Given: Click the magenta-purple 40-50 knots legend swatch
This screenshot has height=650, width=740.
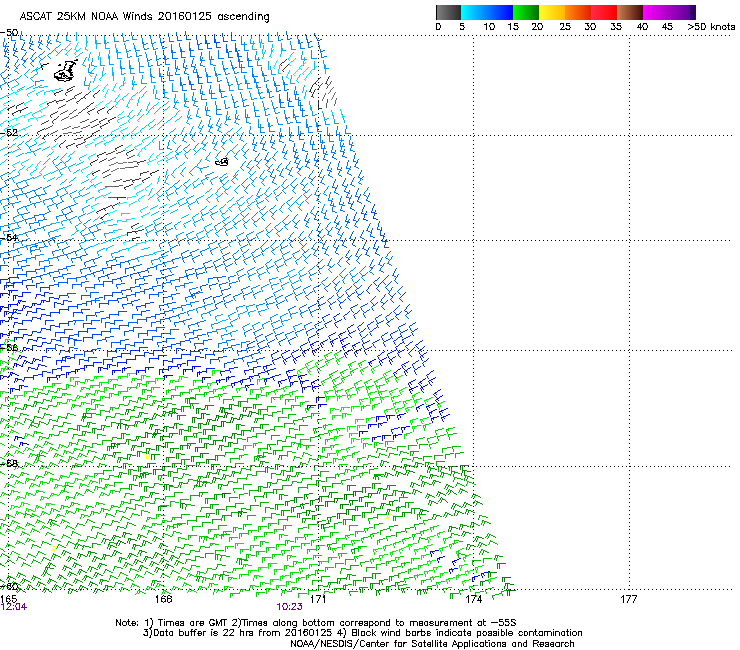Looking at the screenshot, I should pos(669,12).
